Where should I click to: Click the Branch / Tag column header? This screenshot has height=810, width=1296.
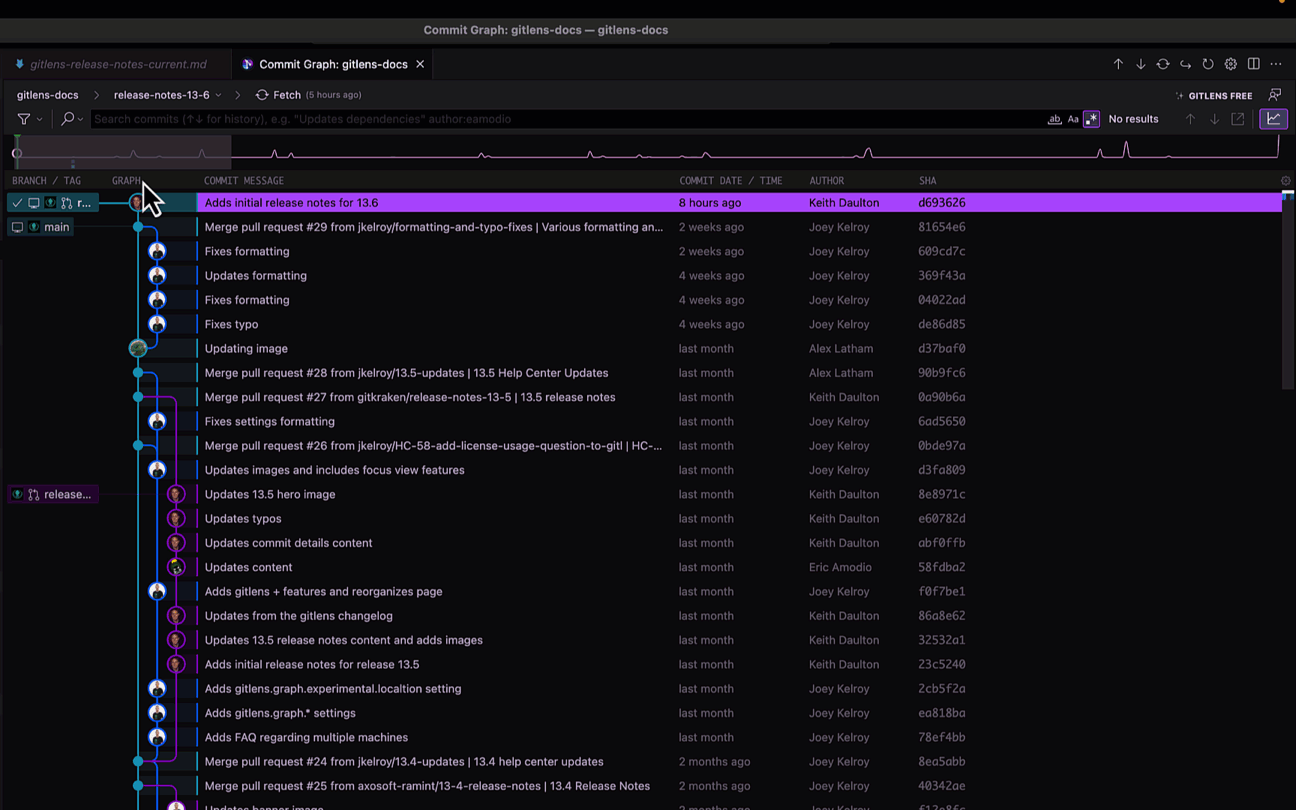coord(46,181)
